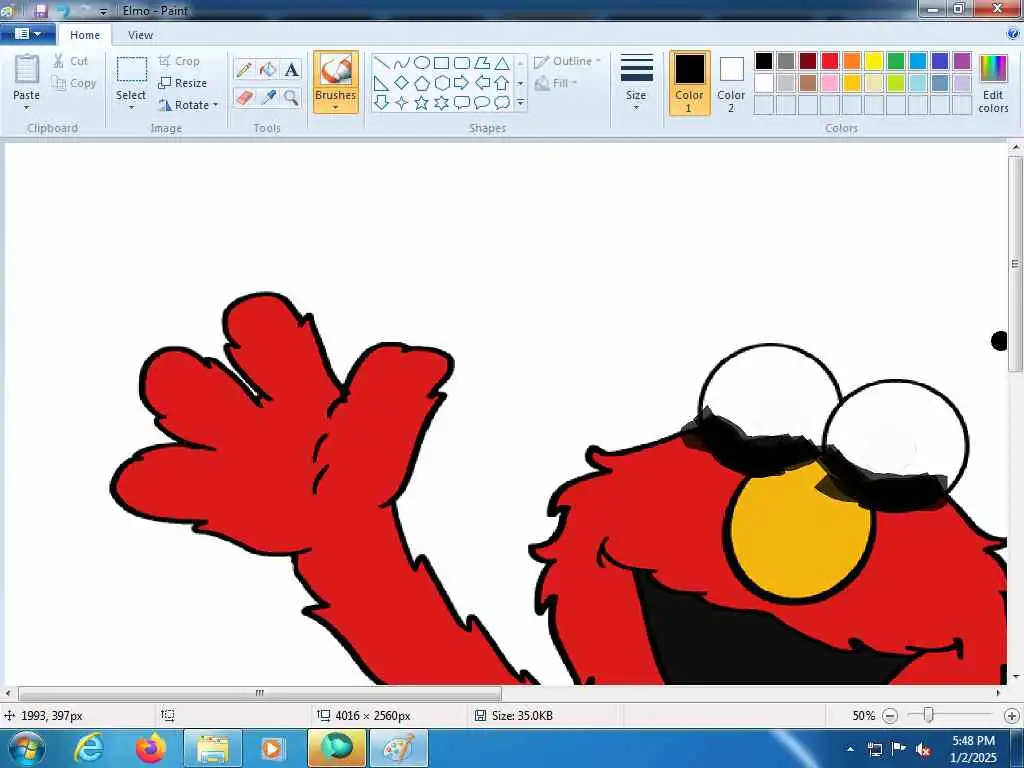
Task: Pick the red color swatch
Action: pyautogui.click(x=830, y=61)
